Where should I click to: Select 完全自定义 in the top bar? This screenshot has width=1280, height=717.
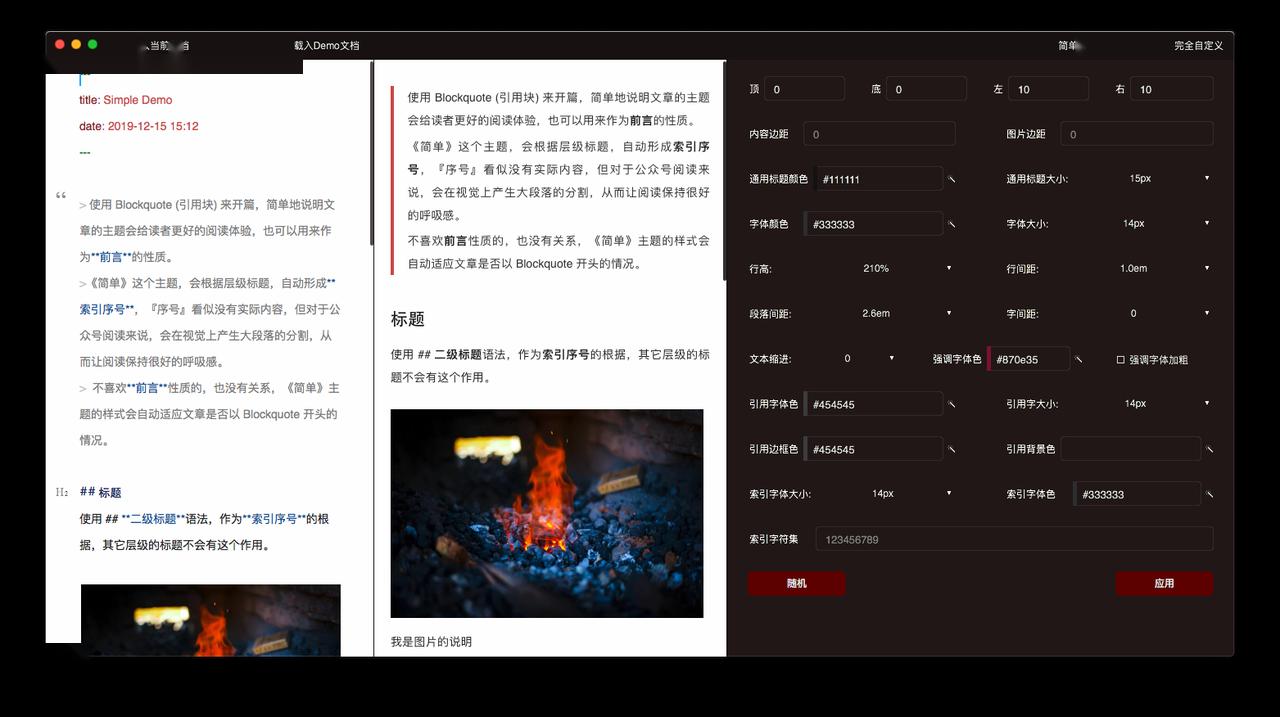coord(1198,46)
